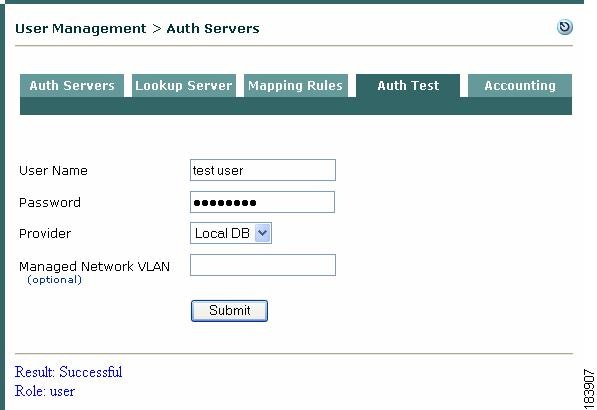Click the 'User Name' label
The height and width of the screenshot is (410, 597).
click(53, 171)
